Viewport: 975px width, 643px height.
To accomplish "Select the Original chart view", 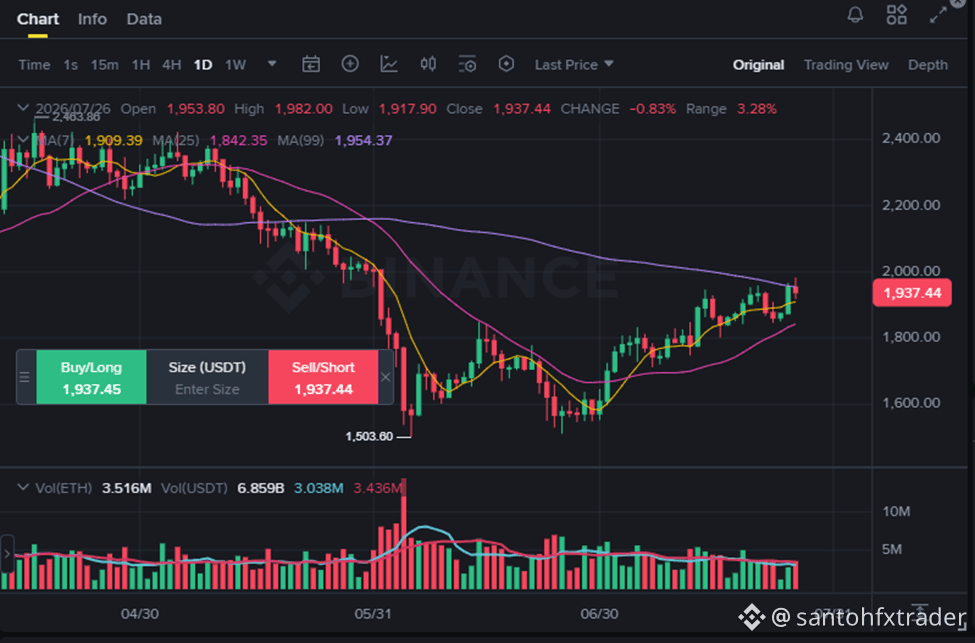I will tap(758, 65).
